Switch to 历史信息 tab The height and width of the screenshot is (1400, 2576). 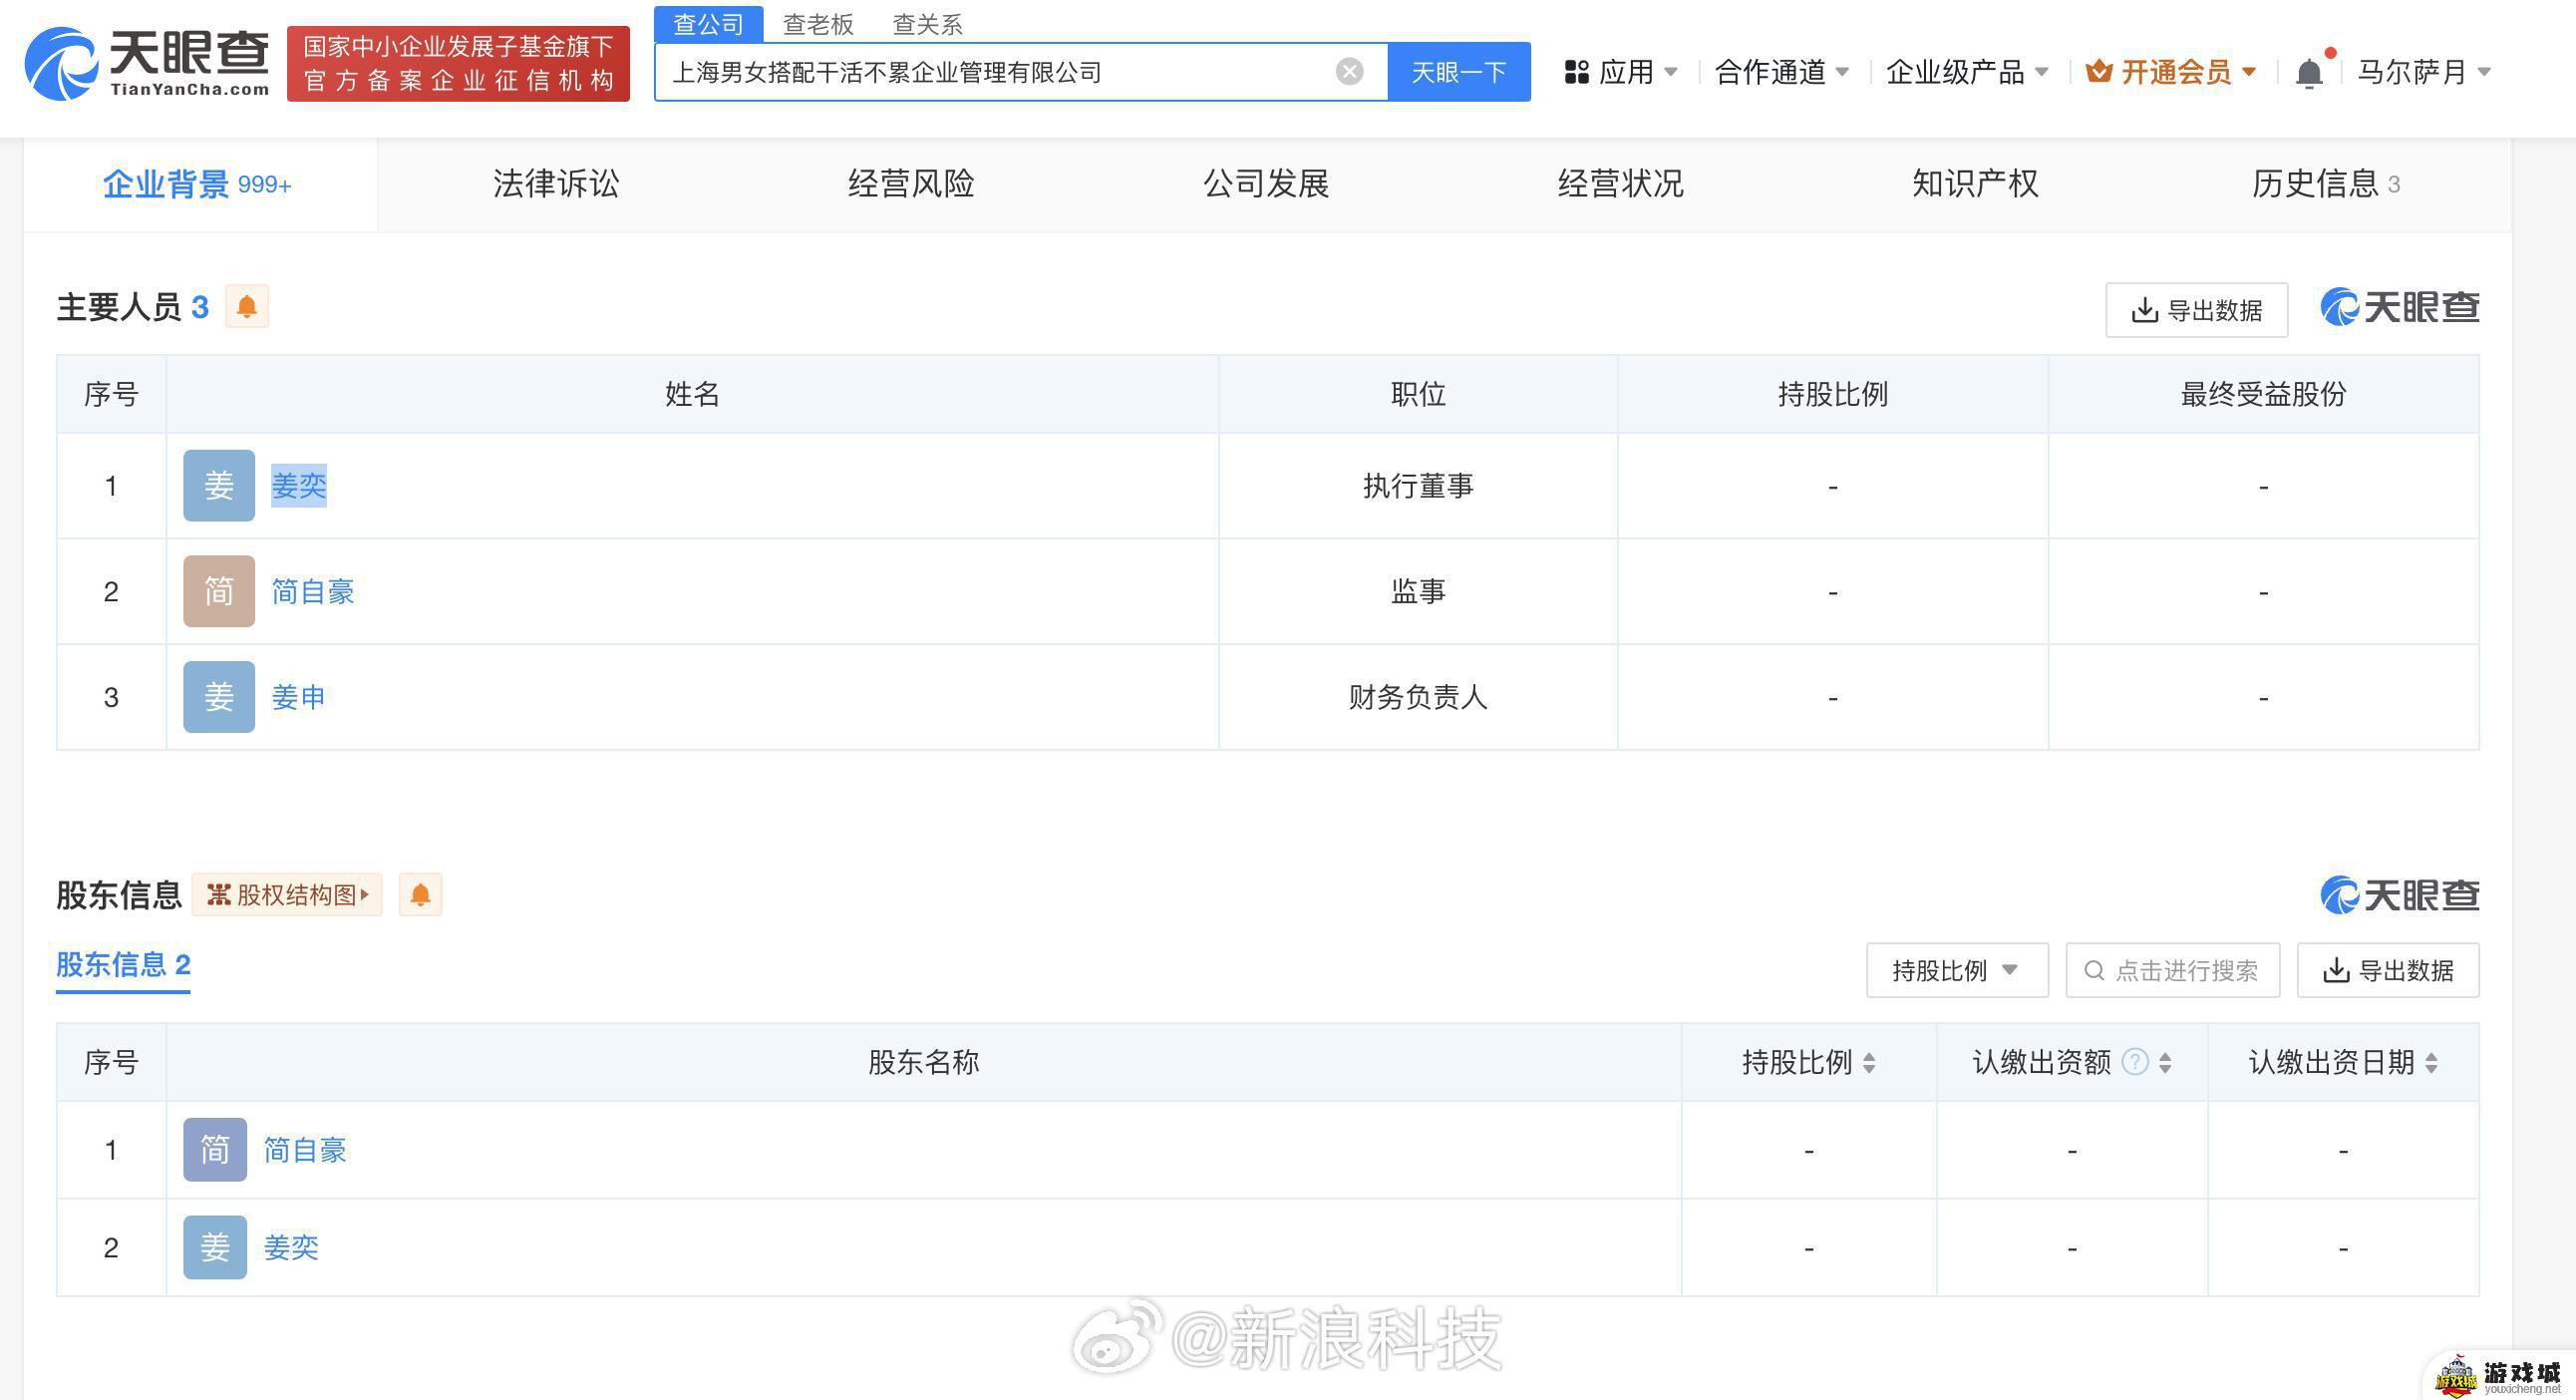coord(2326,184)
